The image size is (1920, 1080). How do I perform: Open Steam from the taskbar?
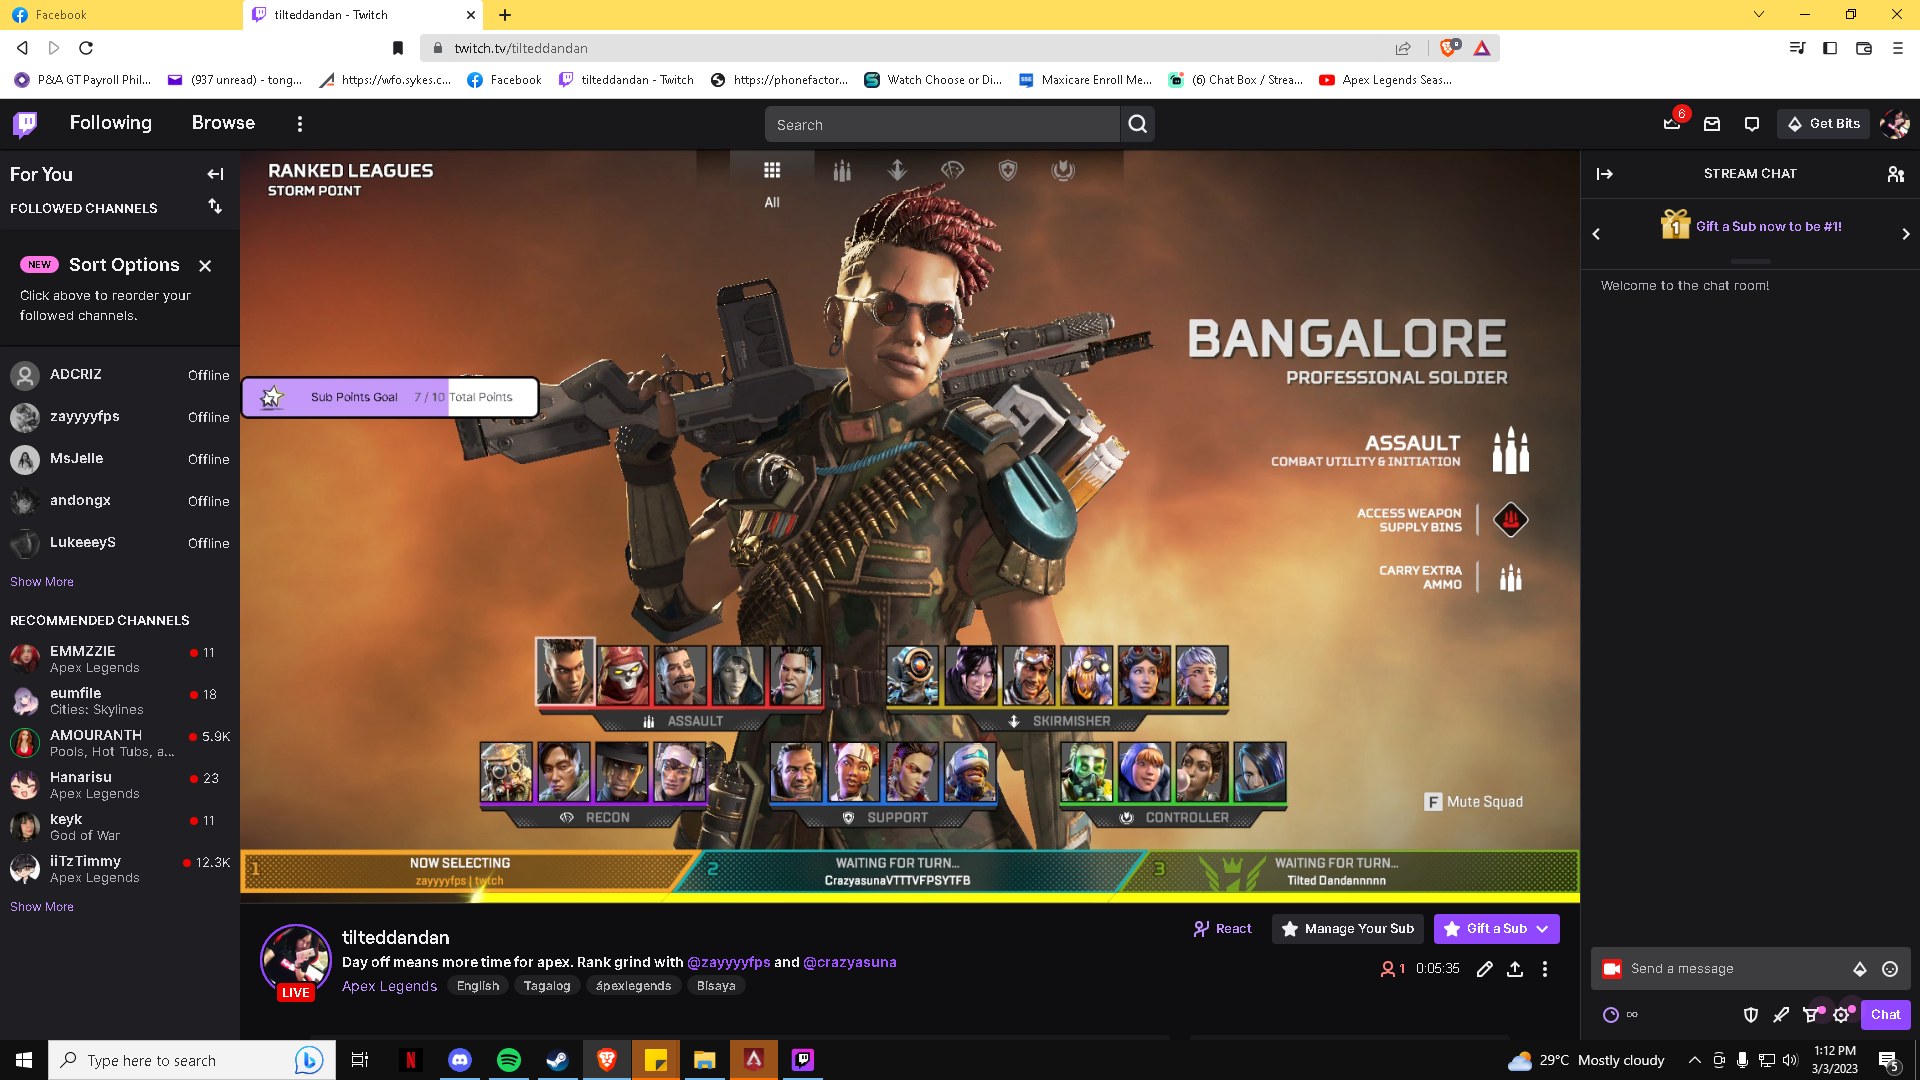(x=557, y=1060)
